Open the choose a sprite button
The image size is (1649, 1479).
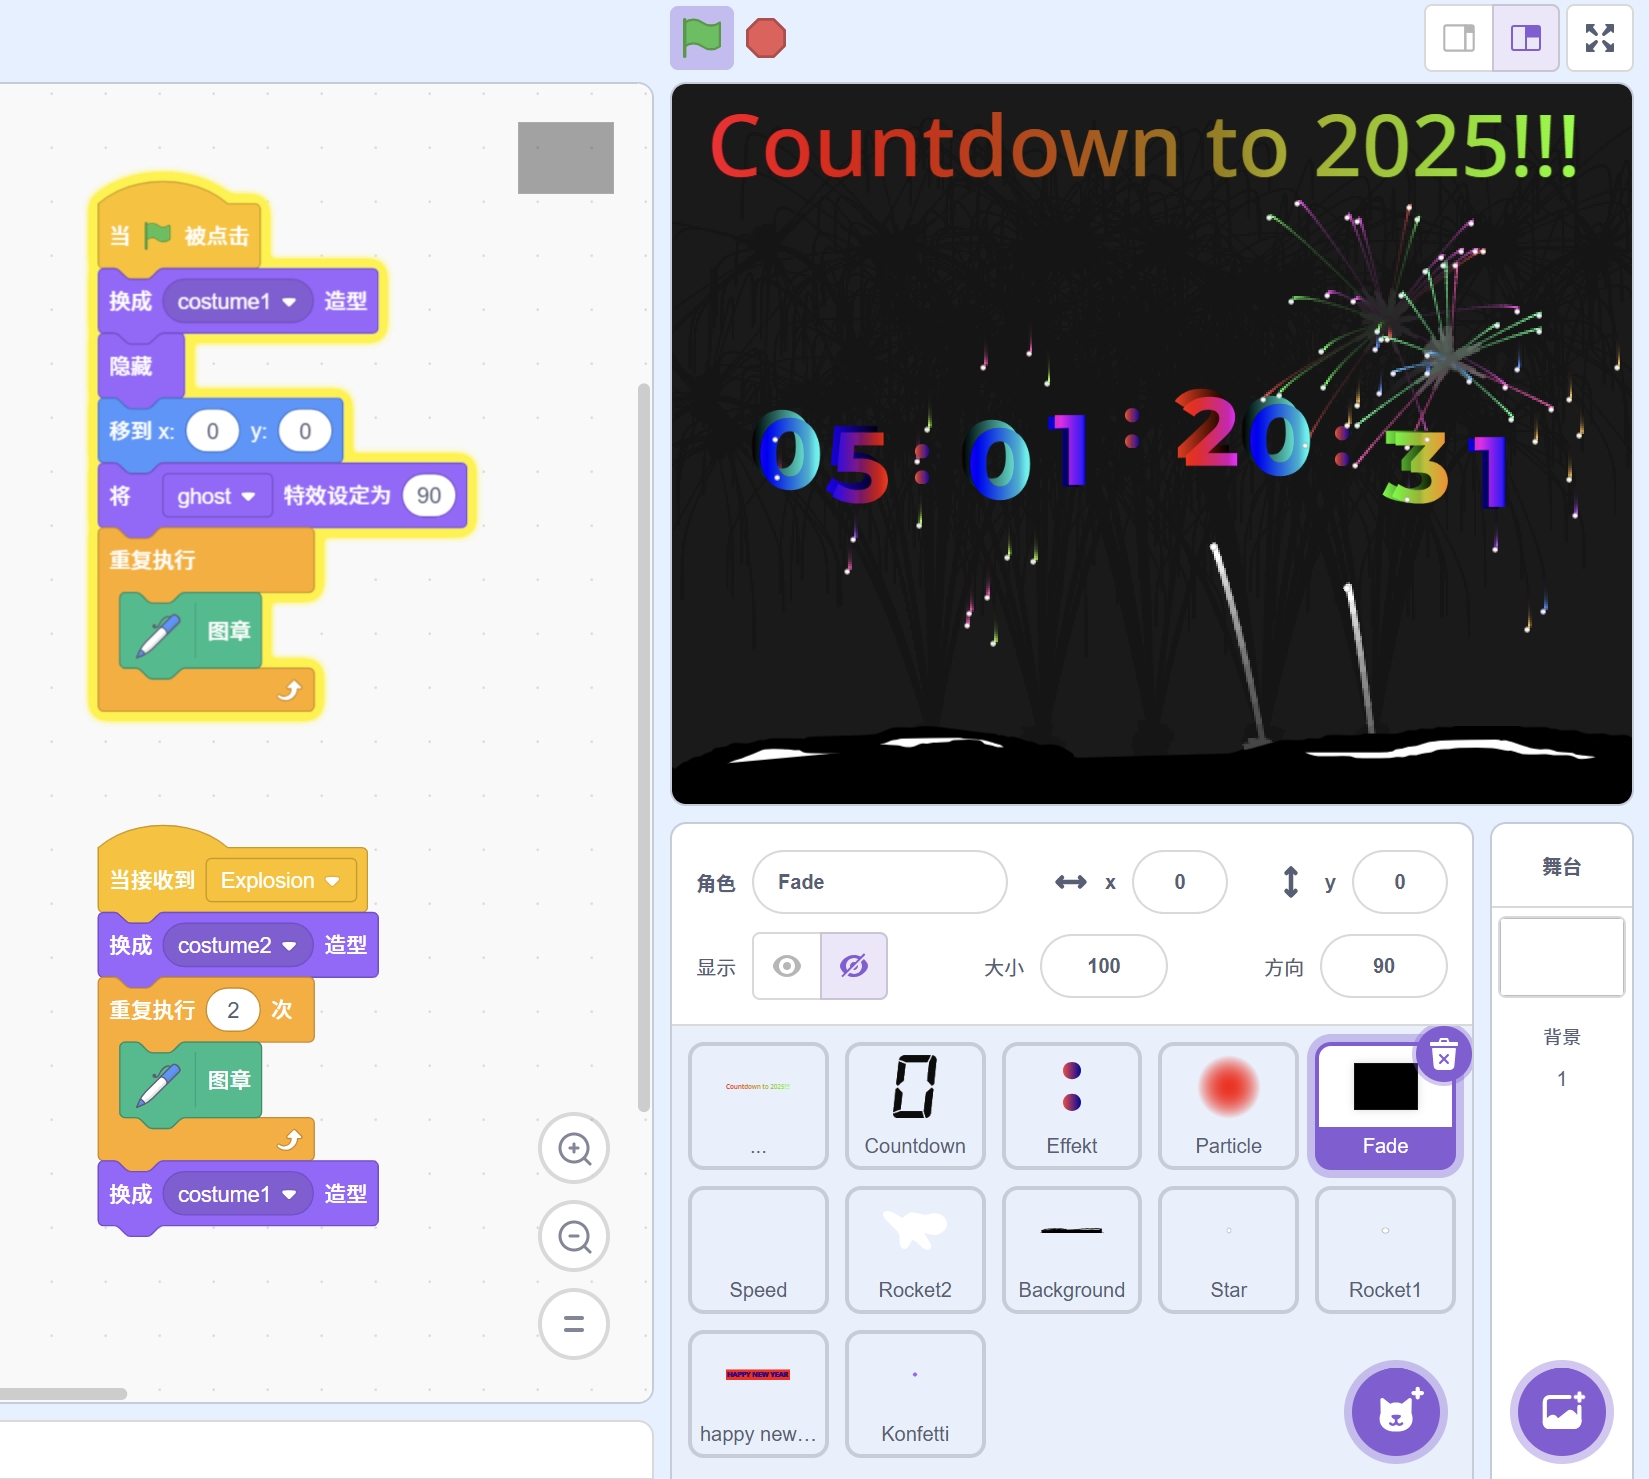(x=1395, y=1411)
